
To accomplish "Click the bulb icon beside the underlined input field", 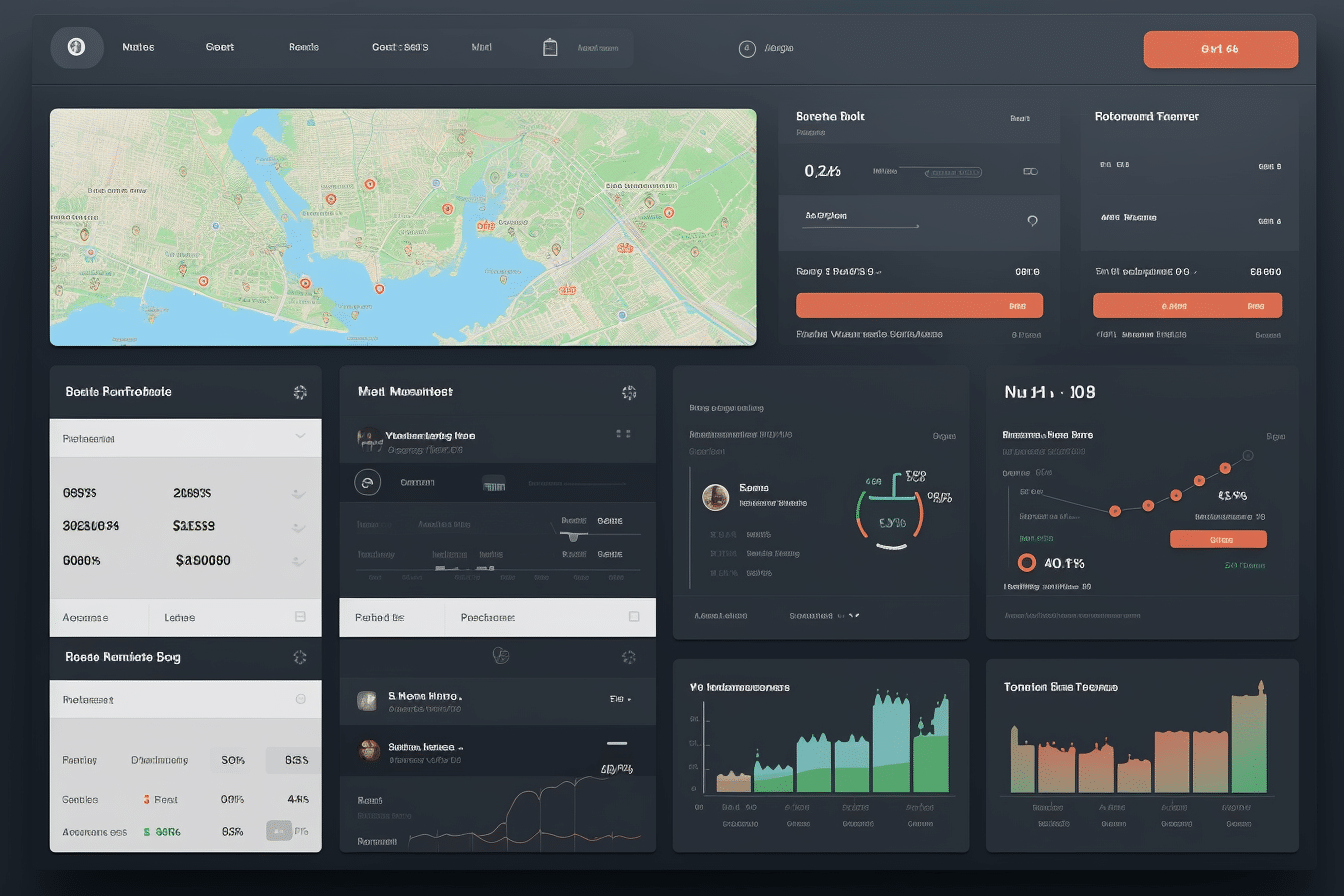I will (x=1032, y=221).
